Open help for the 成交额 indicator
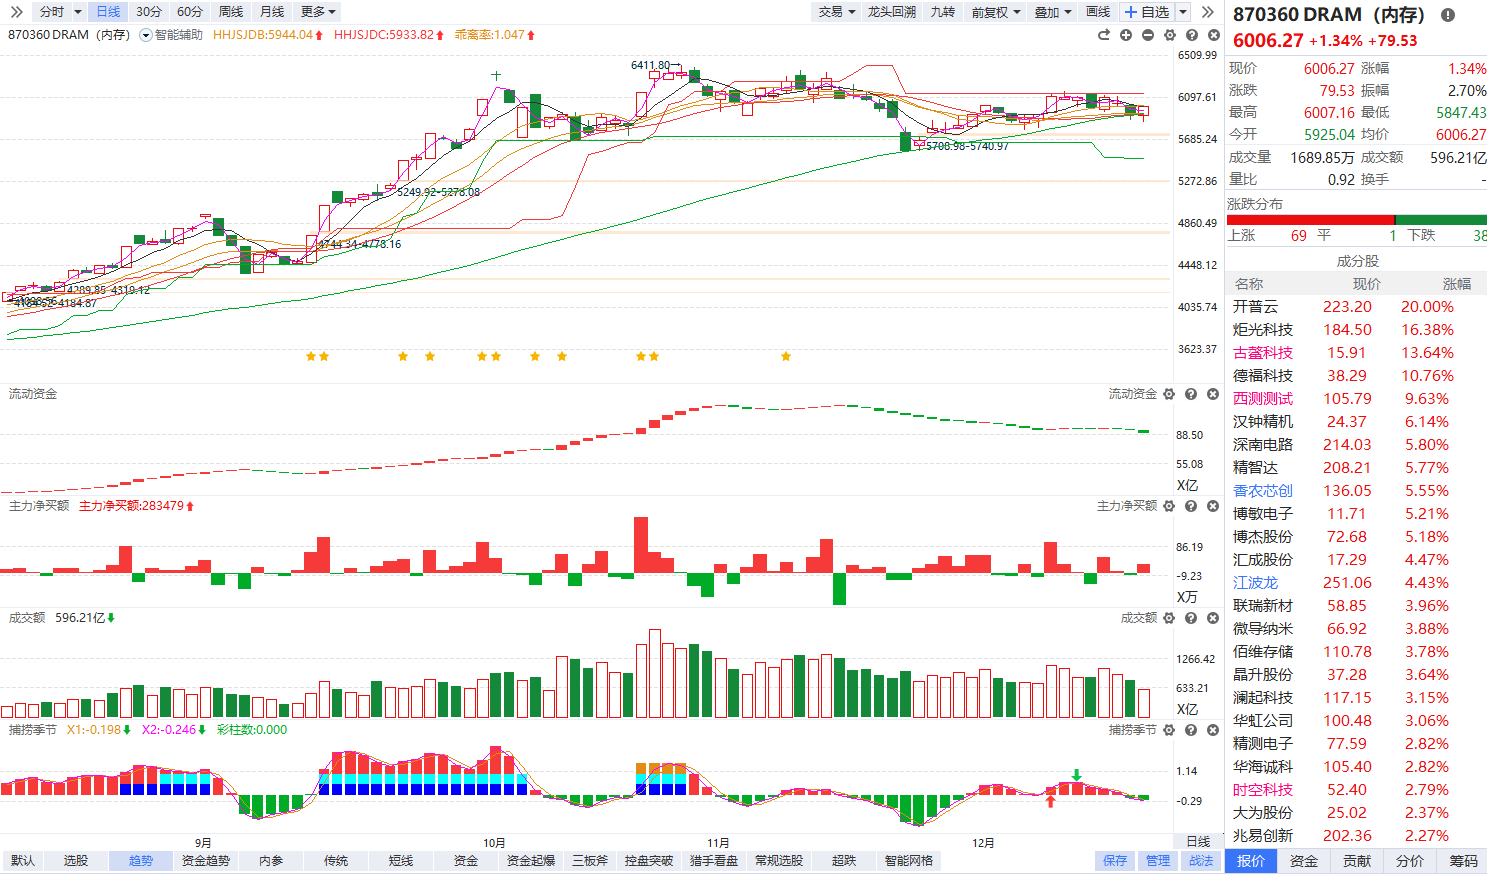1487x875 pixels. 1191,618
